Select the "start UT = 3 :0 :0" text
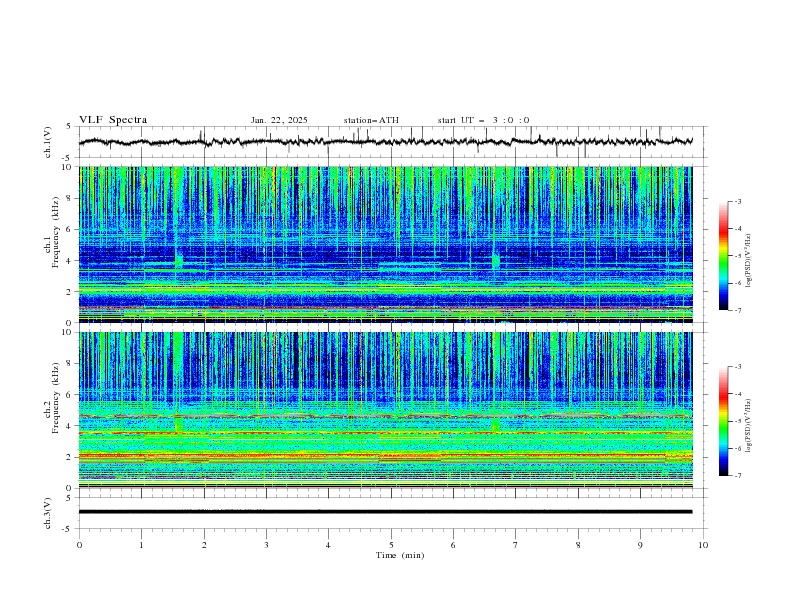Screen dimensions: 792x612 (483, 120)
